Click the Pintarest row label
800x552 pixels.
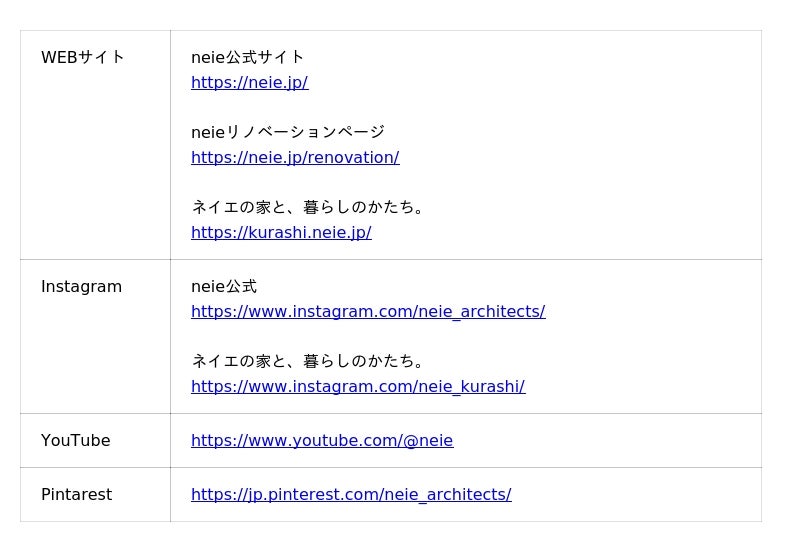pyautogui.click(x=76, y=495)
